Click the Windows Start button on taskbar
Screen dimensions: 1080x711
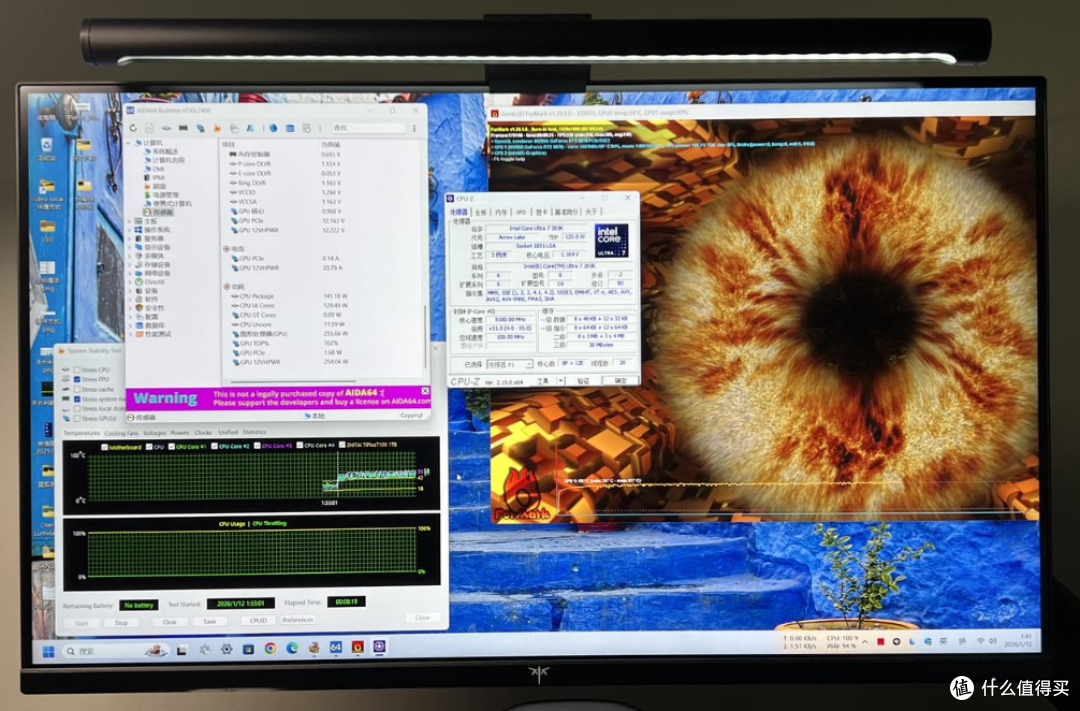point(48,651)
